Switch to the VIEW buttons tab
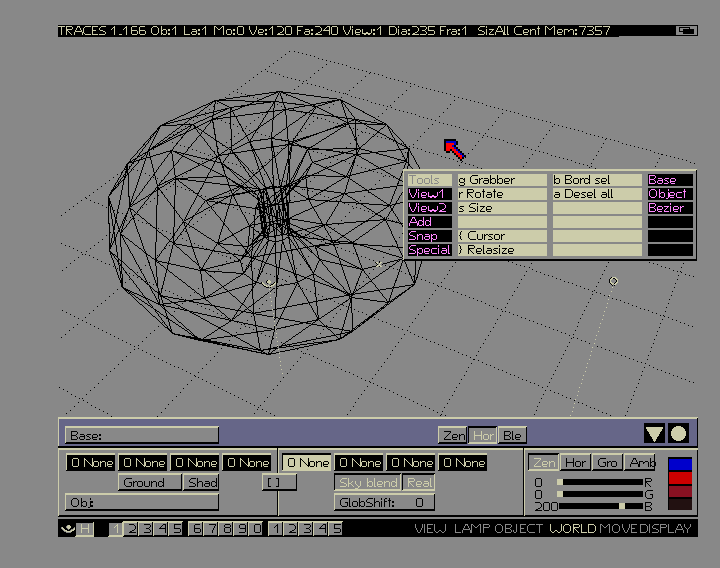 pyautogui.click(x=430, y=529)
